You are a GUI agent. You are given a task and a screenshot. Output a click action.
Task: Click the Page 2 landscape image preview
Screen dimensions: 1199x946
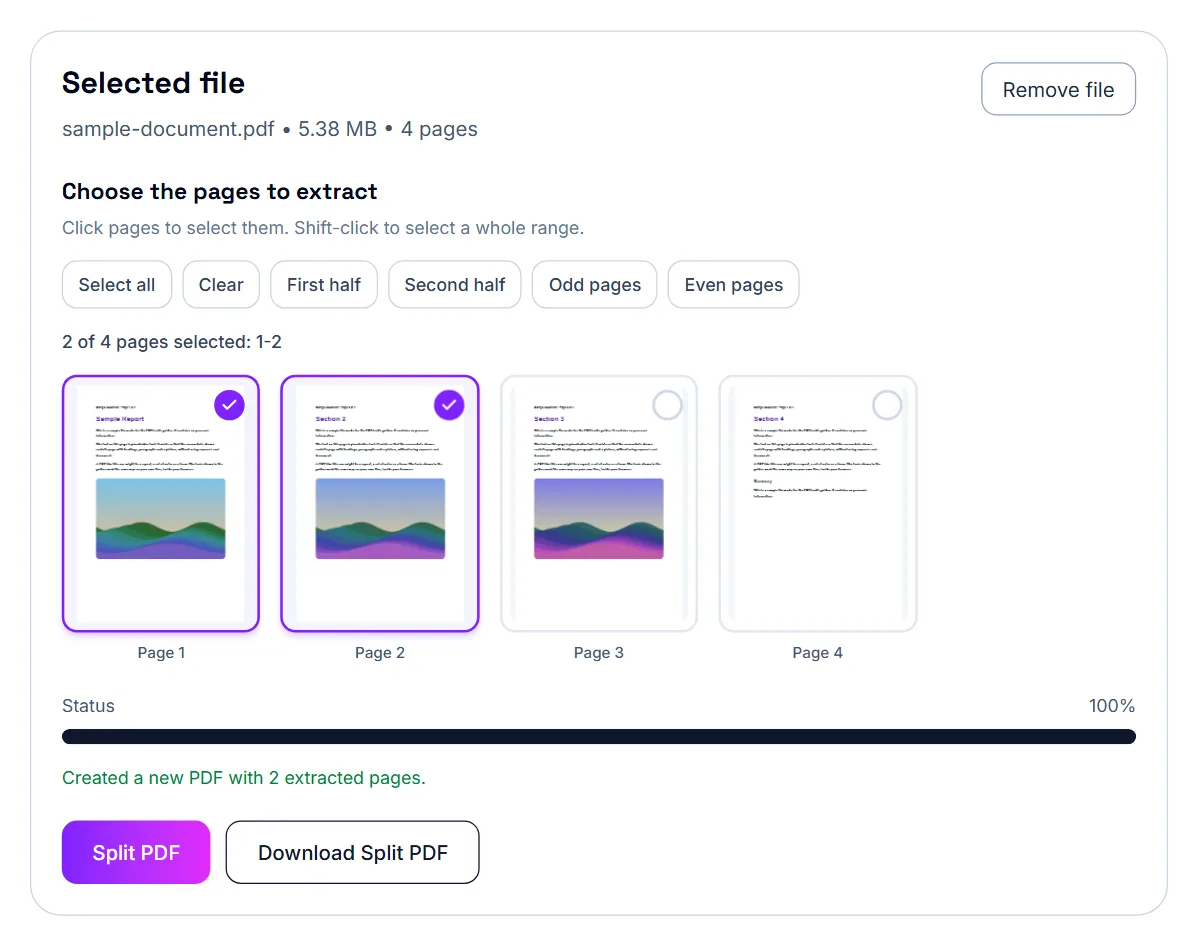click(380, 519)
